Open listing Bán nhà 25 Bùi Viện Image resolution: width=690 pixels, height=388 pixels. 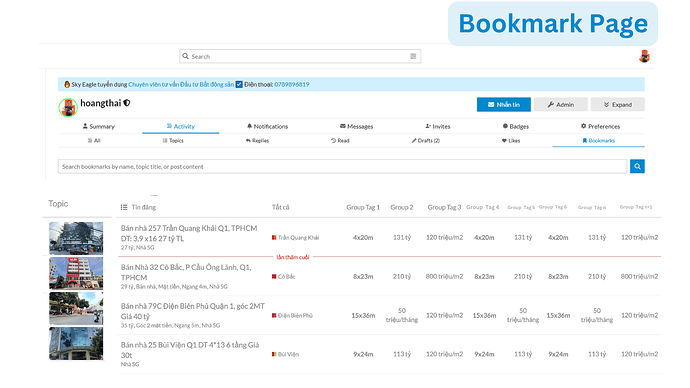pyautogui.click(x=190, y=350)
